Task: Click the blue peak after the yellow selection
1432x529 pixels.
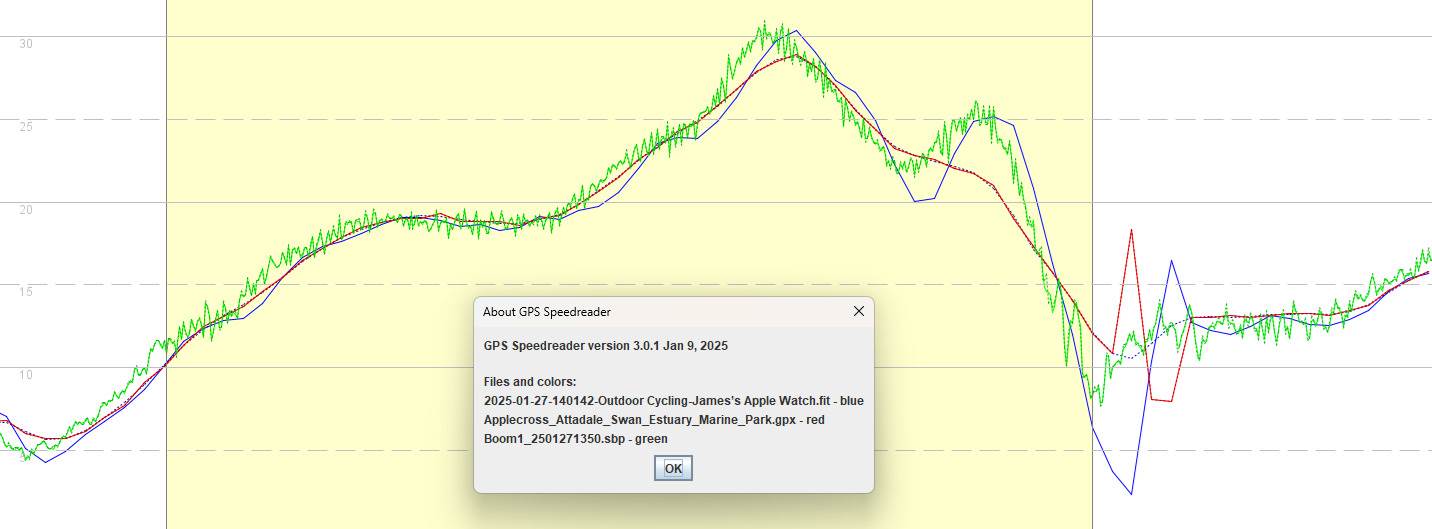Action: pos(1171,260)
